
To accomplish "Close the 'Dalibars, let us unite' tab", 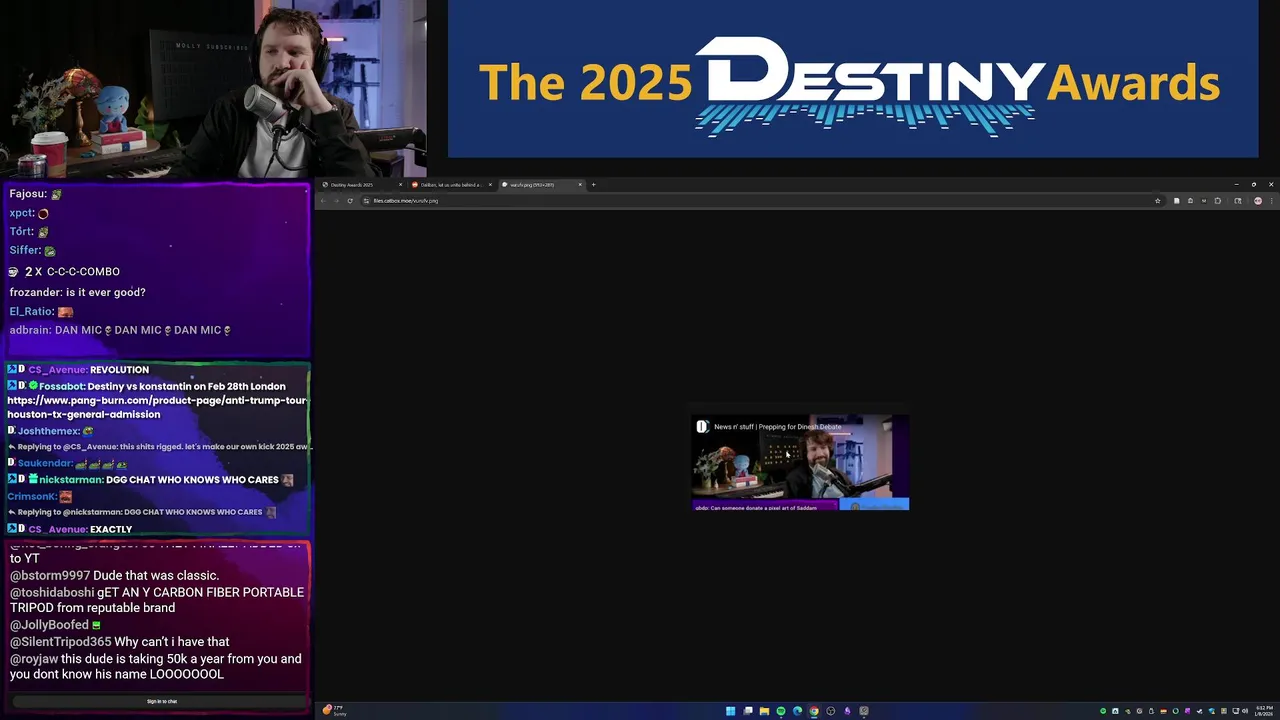I will (x=490, y=185).
